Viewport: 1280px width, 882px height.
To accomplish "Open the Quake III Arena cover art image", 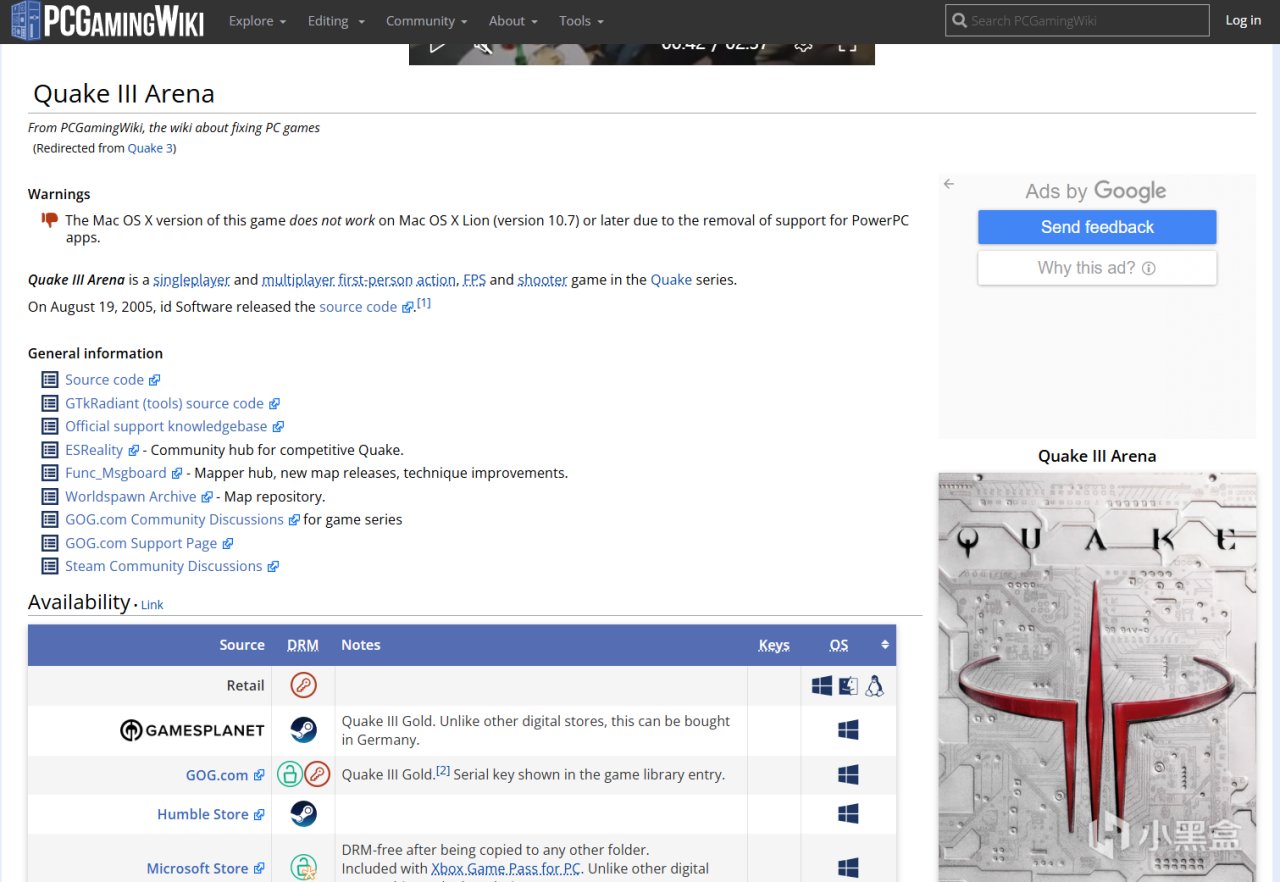I will click(x=1097, y=677).
